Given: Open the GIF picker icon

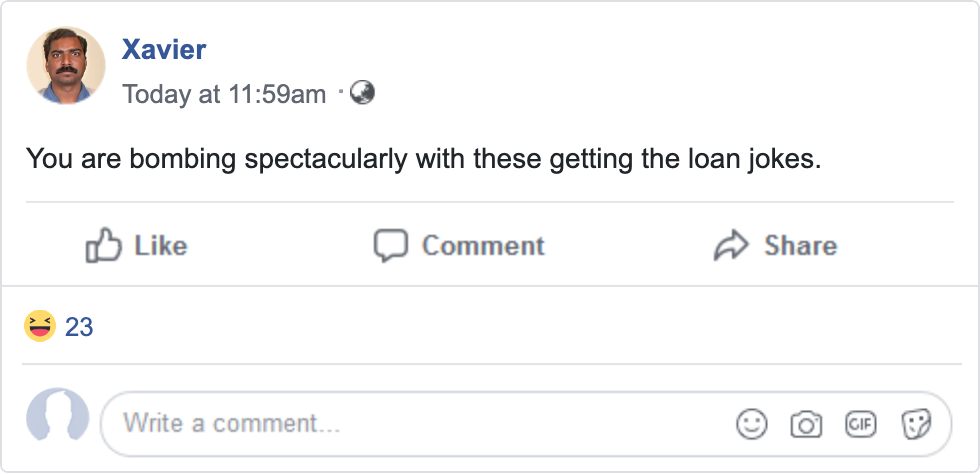Looking at the screenshot, I should pyautogui.click(x=860, y=424).
